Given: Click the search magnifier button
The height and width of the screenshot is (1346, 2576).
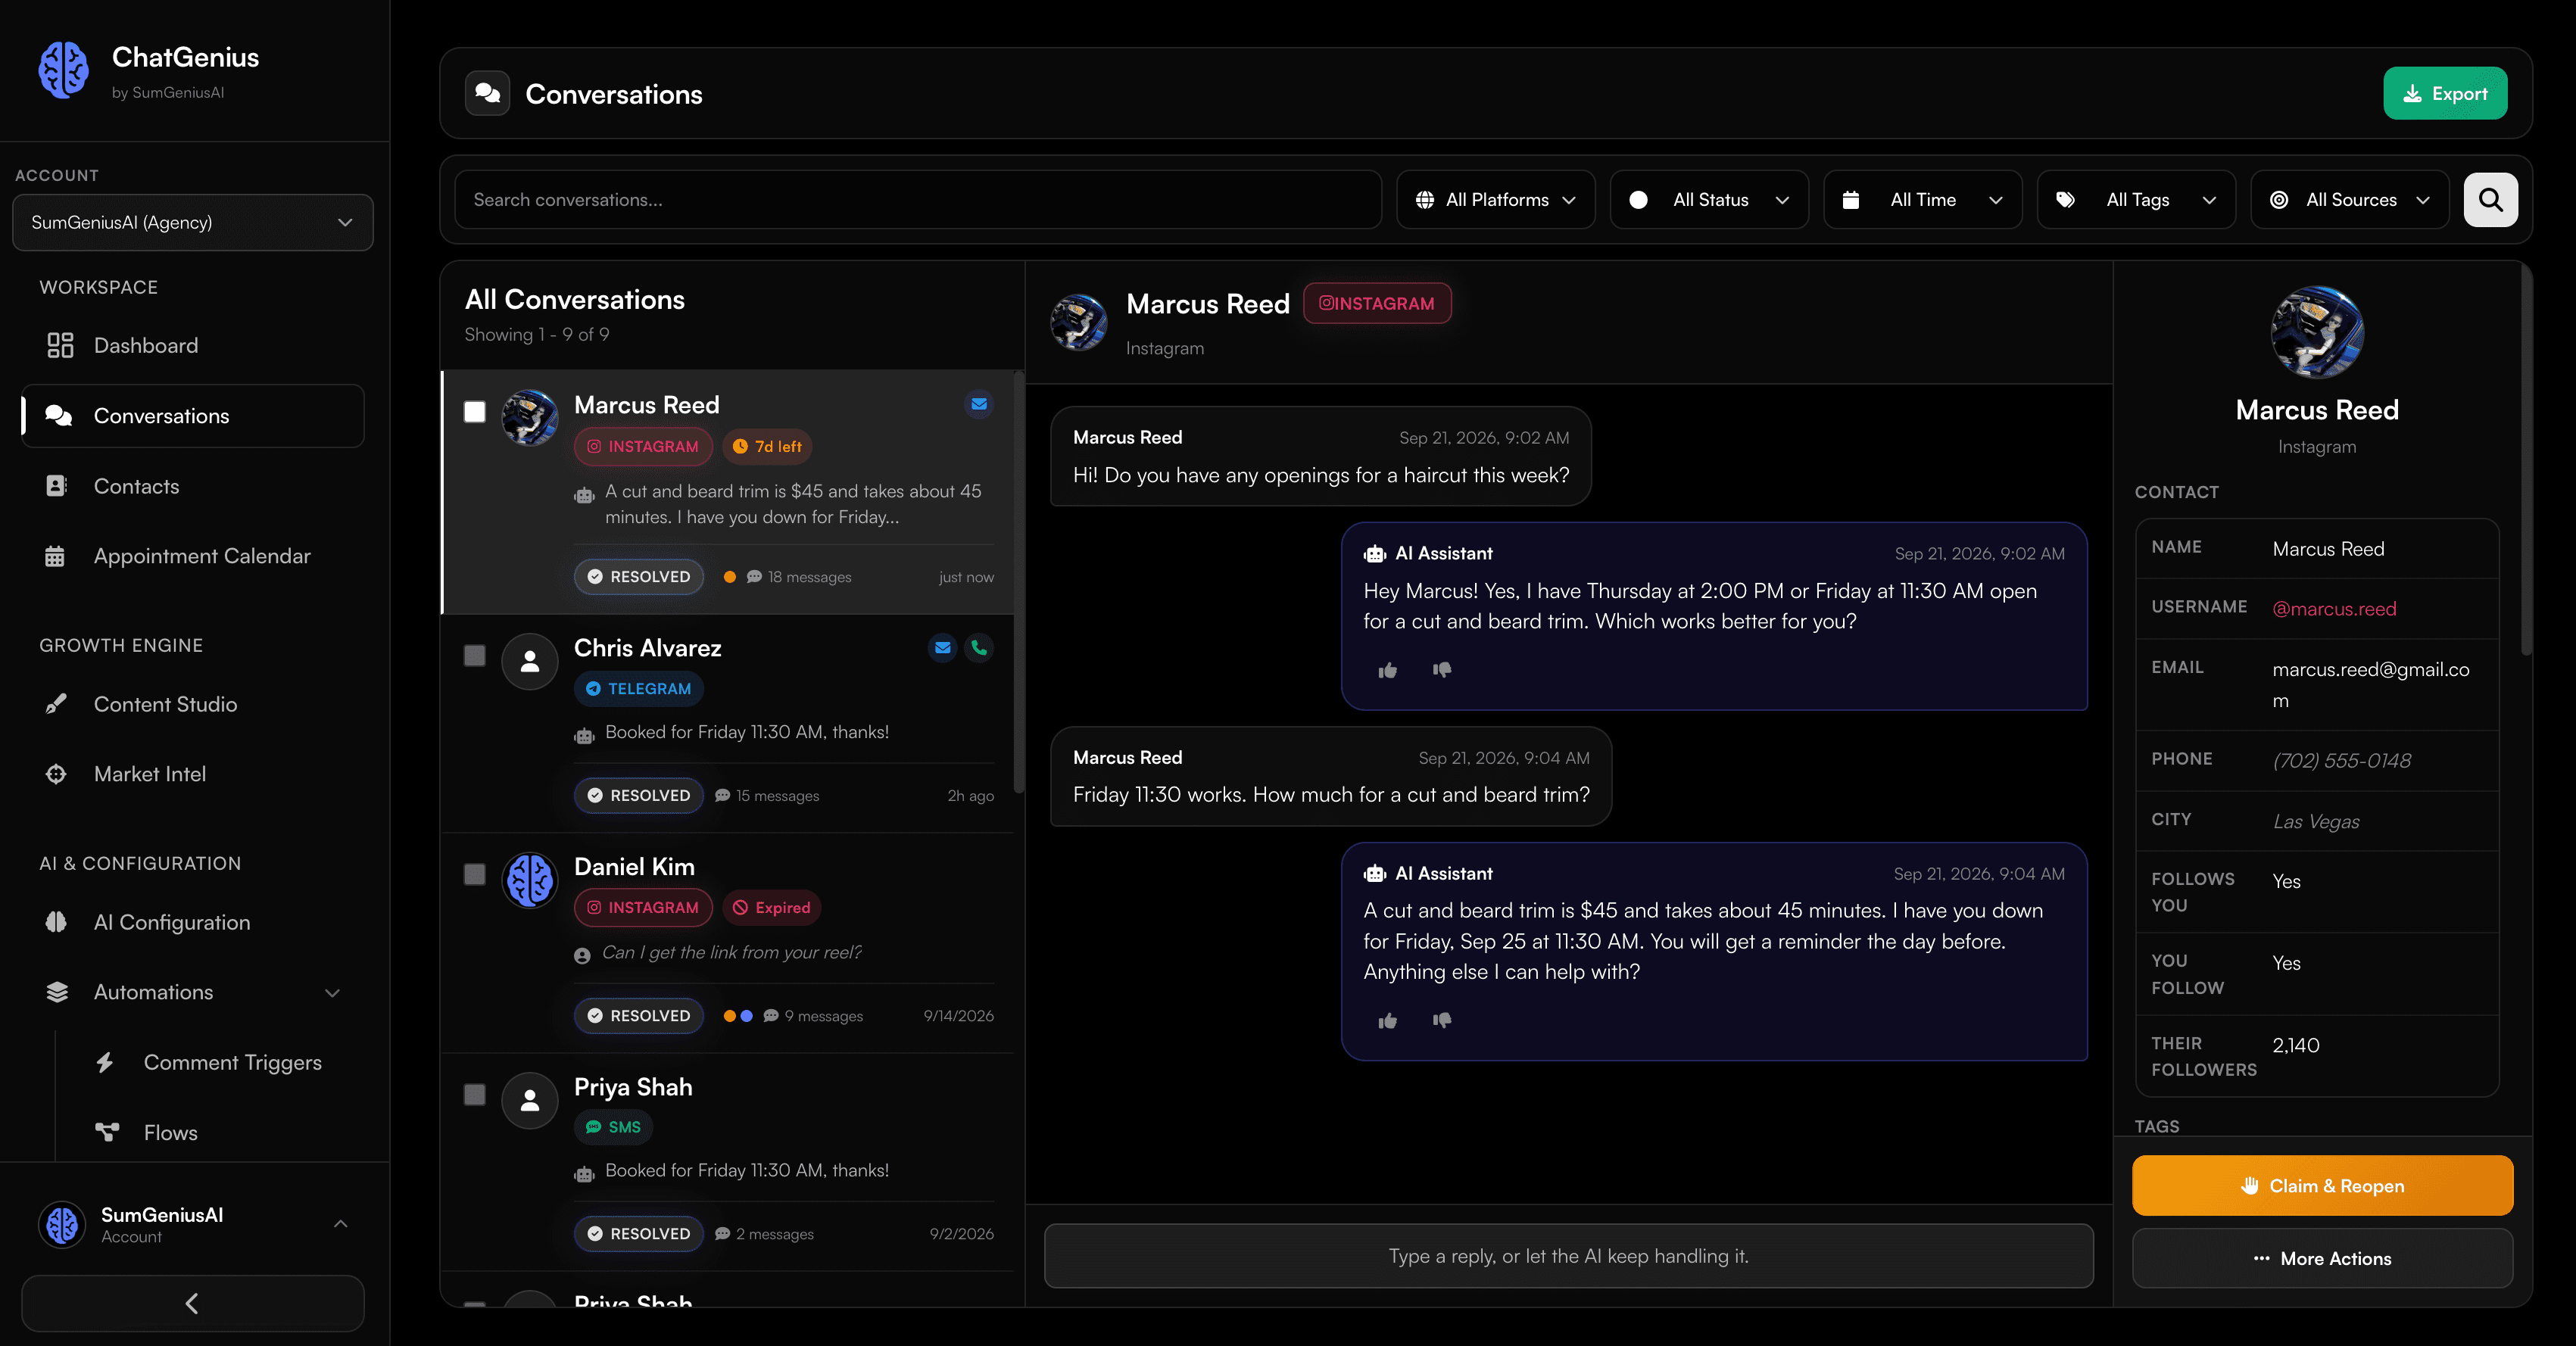Looking at the screenshot, I should 2490,200.
